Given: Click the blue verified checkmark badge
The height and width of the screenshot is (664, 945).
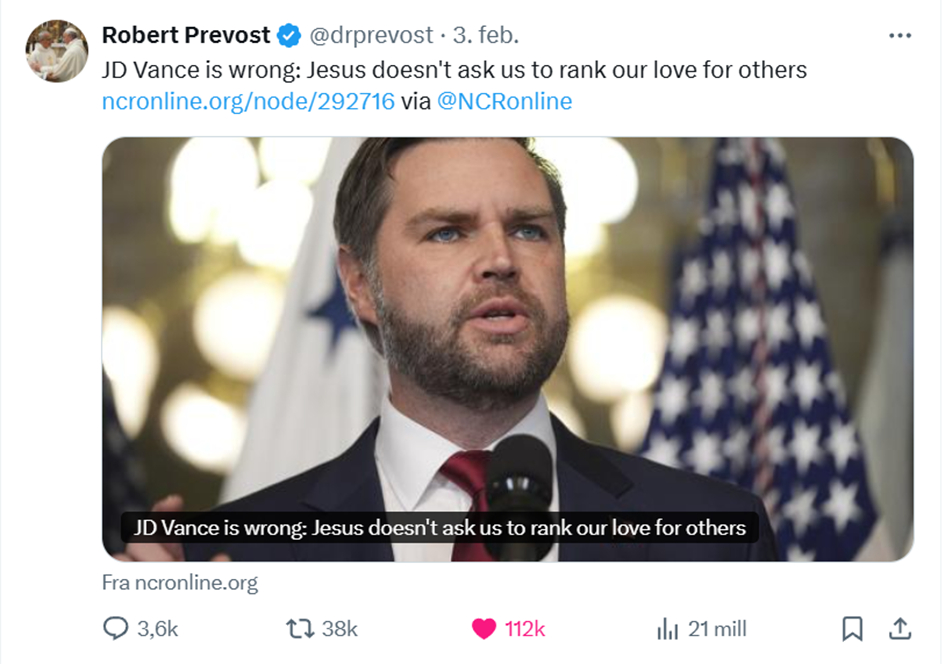Looking at the screenshot, I should click(289, 36).
